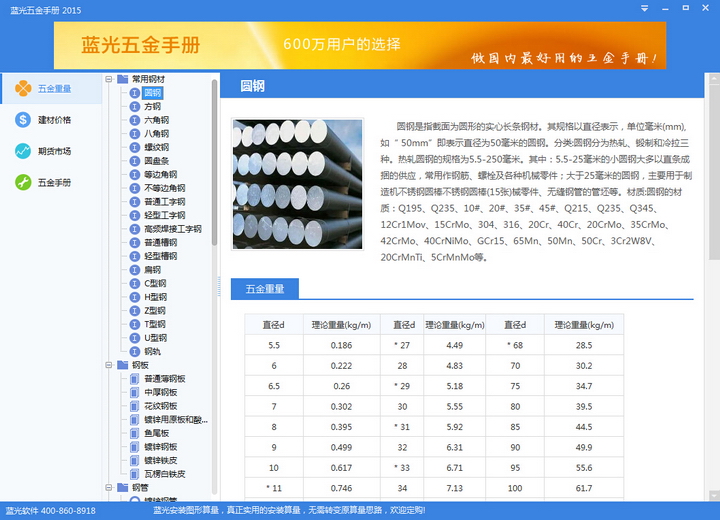Select Z型钢 in the tree
This screenshot has width=720, height=520.
pos(155,311)
